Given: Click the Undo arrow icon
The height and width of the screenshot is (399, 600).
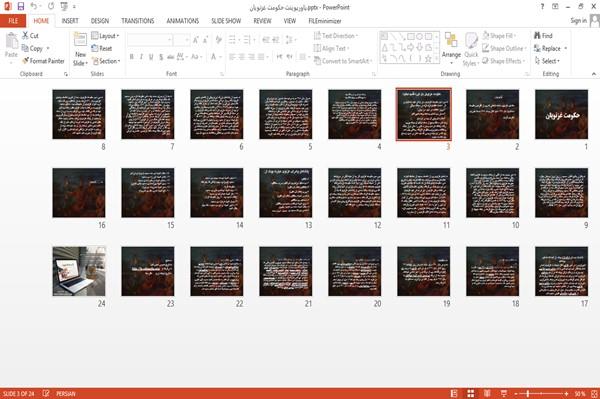Looking at the screenshot, I should 34,6.
